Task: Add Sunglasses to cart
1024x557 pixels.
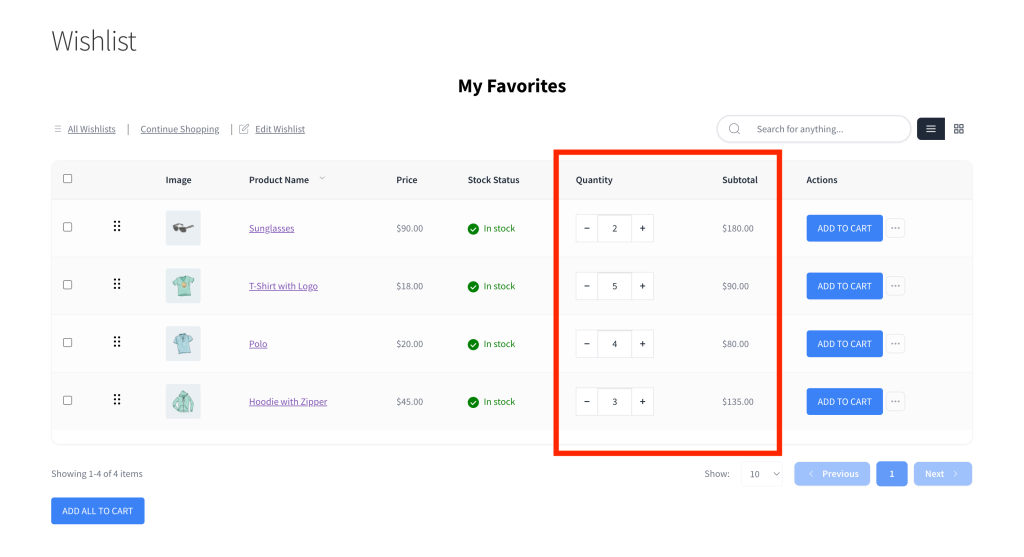Action: 844,228
